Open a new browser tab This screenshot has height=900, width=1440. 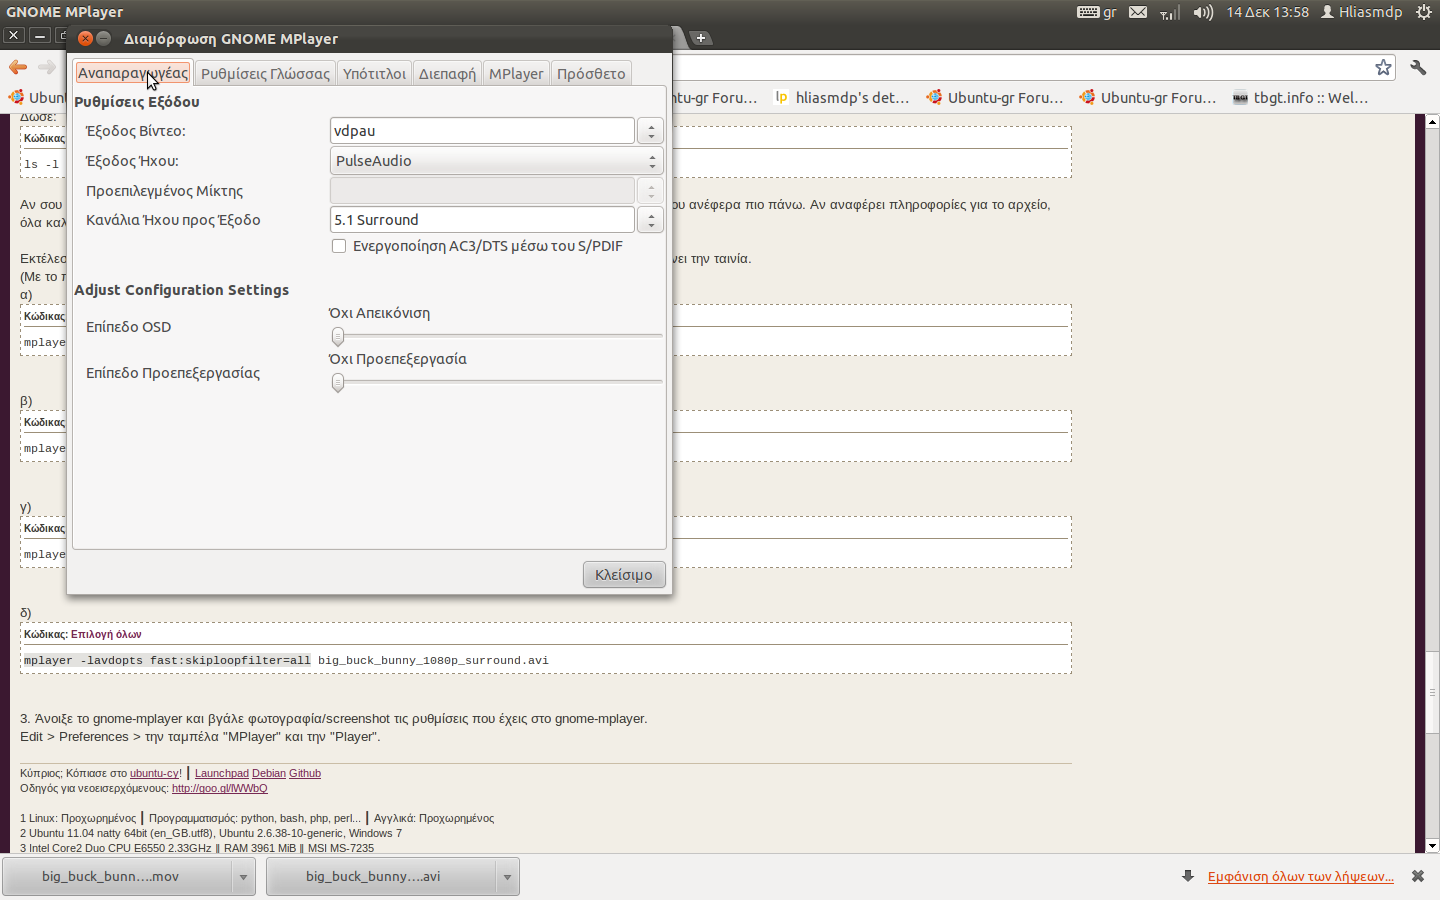pos(702,38)
